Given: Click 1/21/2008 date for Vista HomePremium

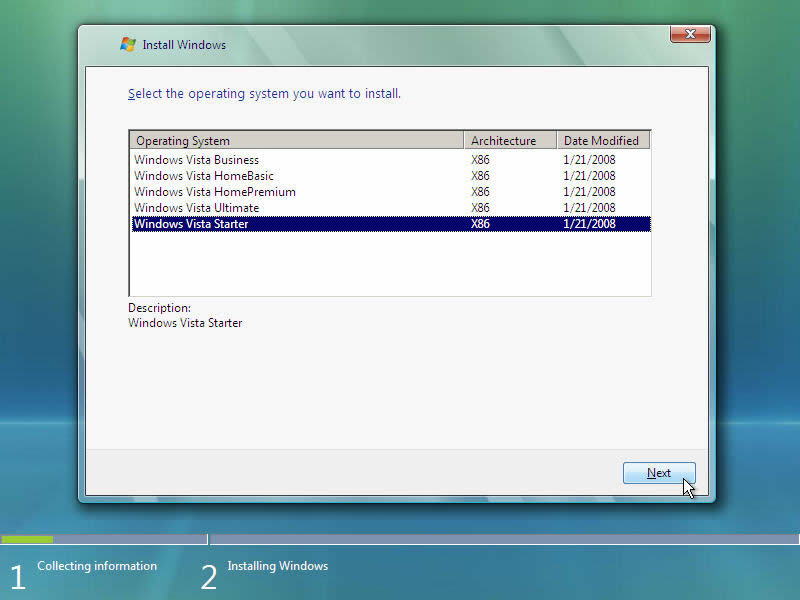Looking at the screenshot, I should click(589, 192).
